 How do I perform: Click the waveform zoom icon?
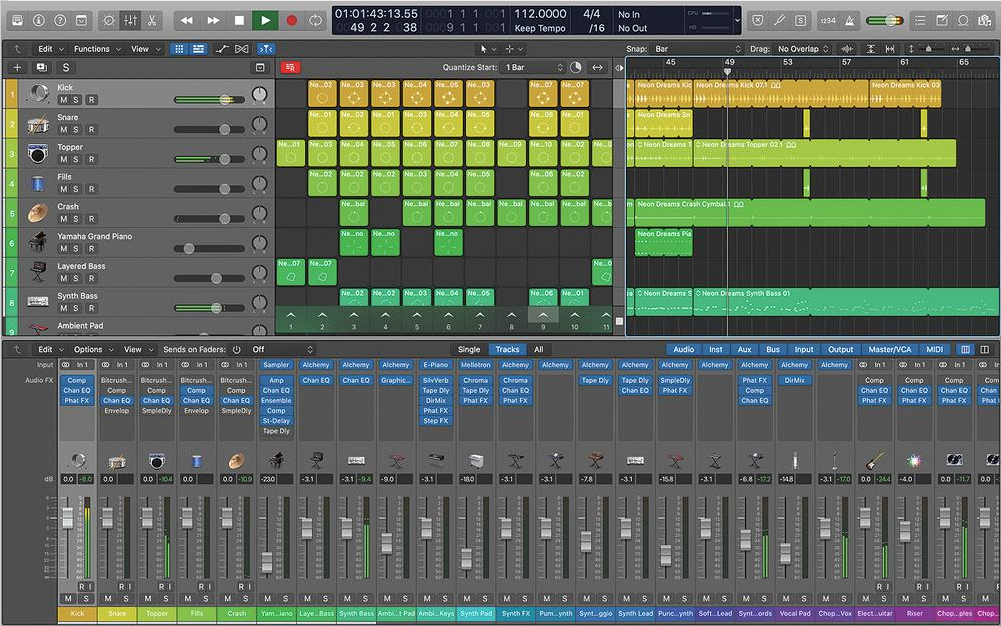pyautogui.click(x=847, y=48)
